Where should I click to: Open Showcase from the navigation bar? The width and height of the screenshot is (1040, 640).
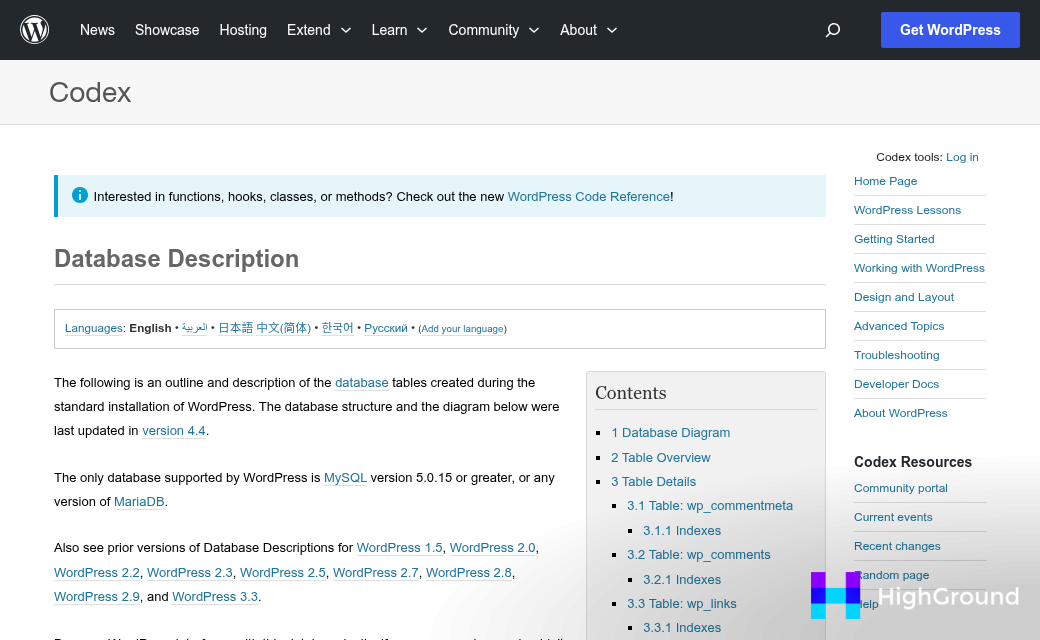tap(167, 30)
